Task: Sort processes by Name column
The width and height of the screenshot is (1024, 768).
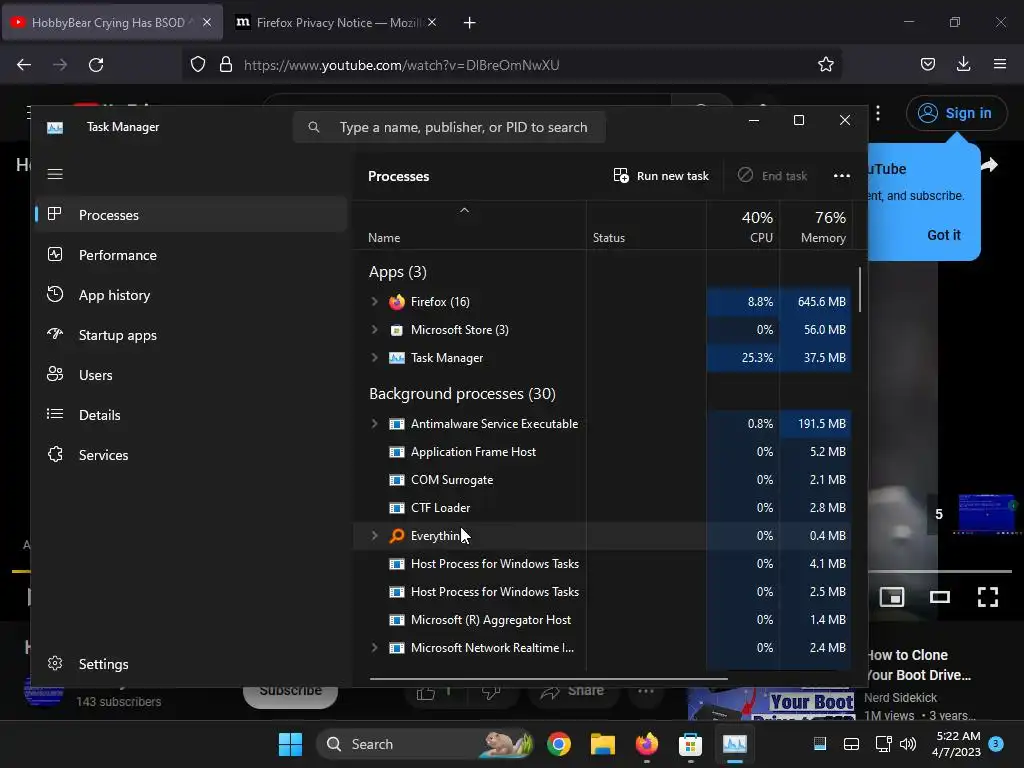Action: pyautogui.click(x=384, y=238)
